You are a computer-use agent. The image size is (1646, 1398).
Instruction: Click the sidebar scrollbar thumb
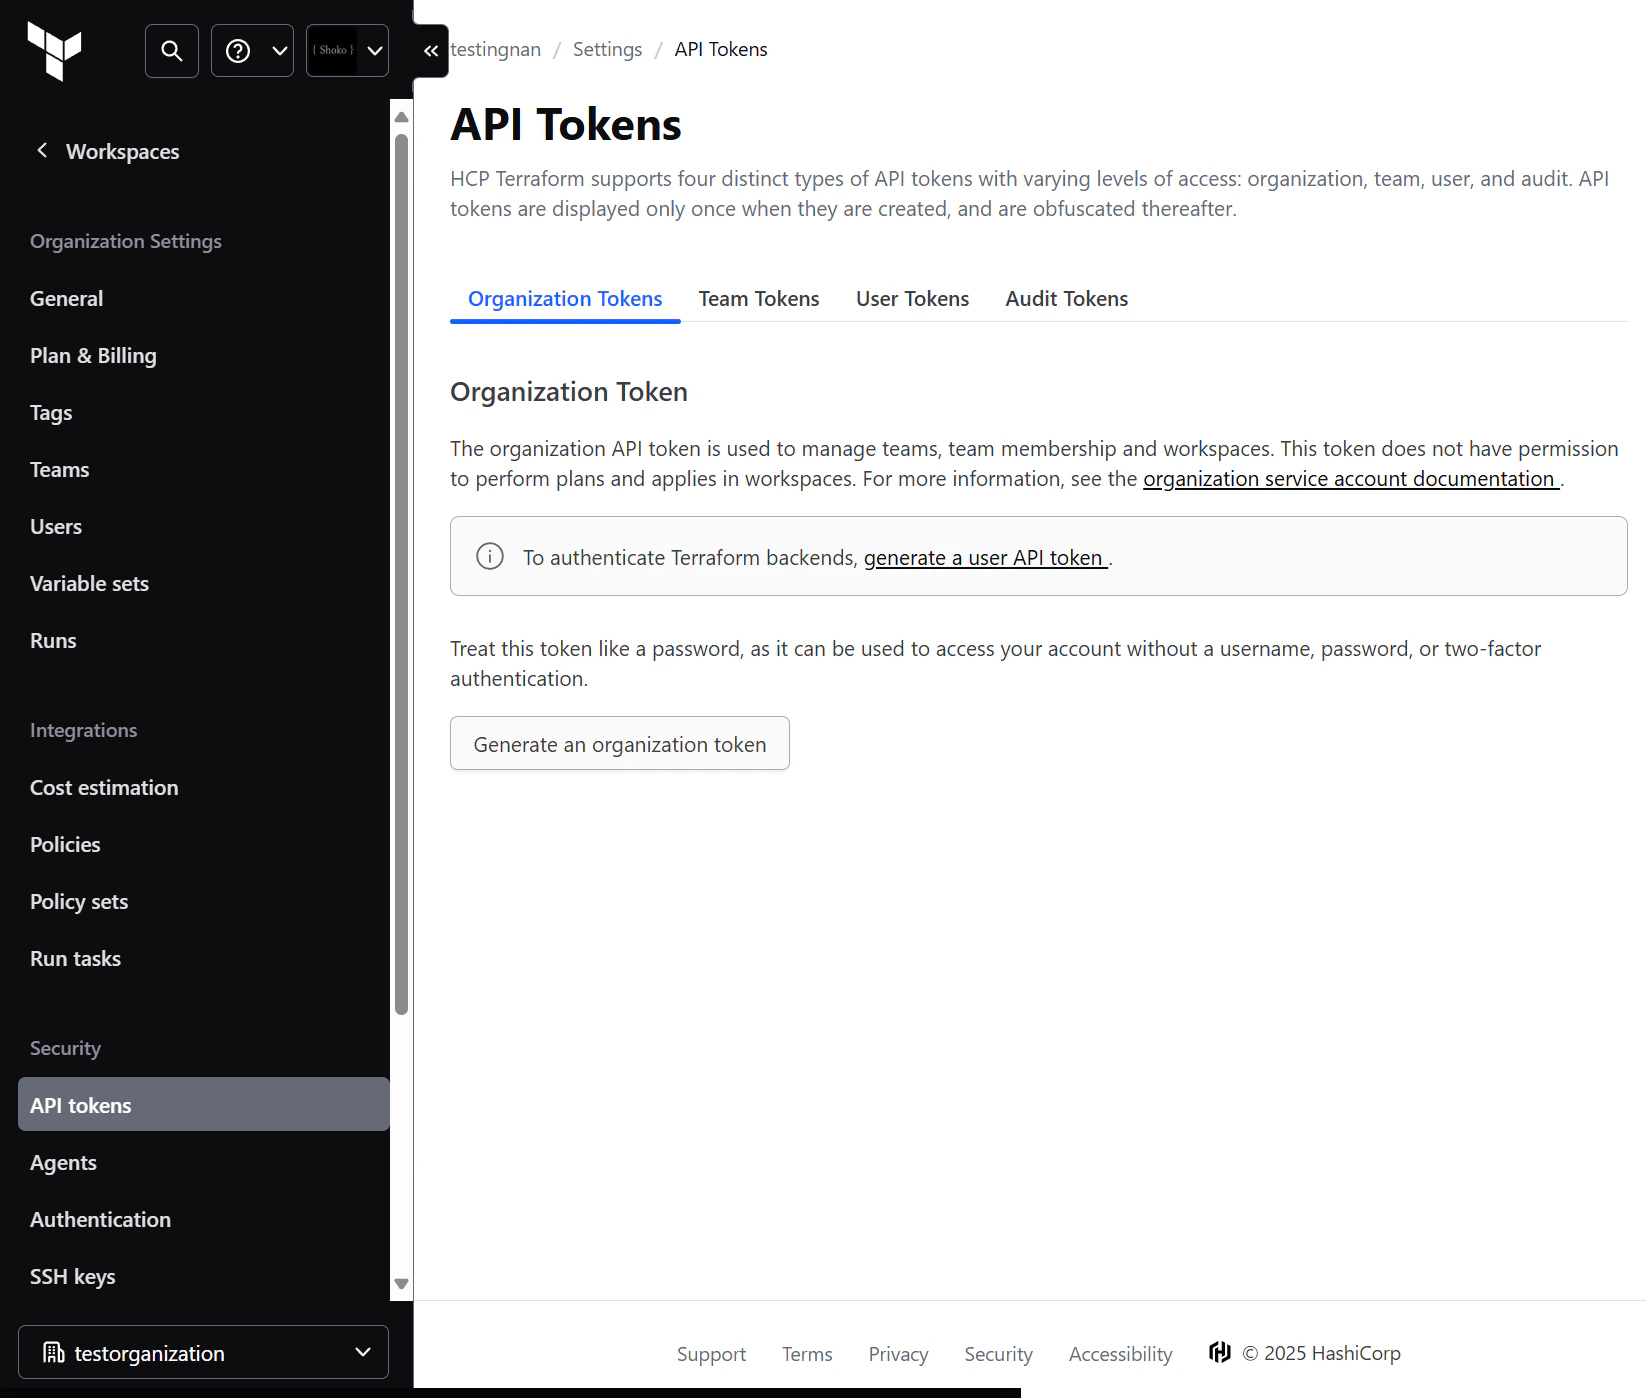402,574
